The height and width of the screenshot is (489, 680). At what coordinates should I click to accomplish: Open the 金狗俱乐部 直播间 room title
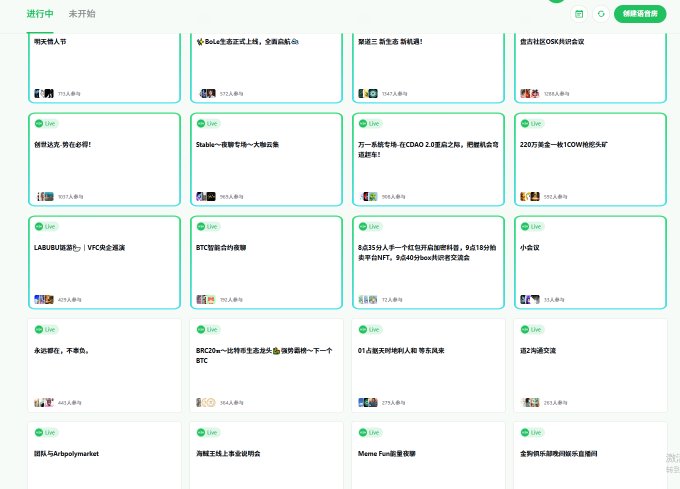[559, 454]
